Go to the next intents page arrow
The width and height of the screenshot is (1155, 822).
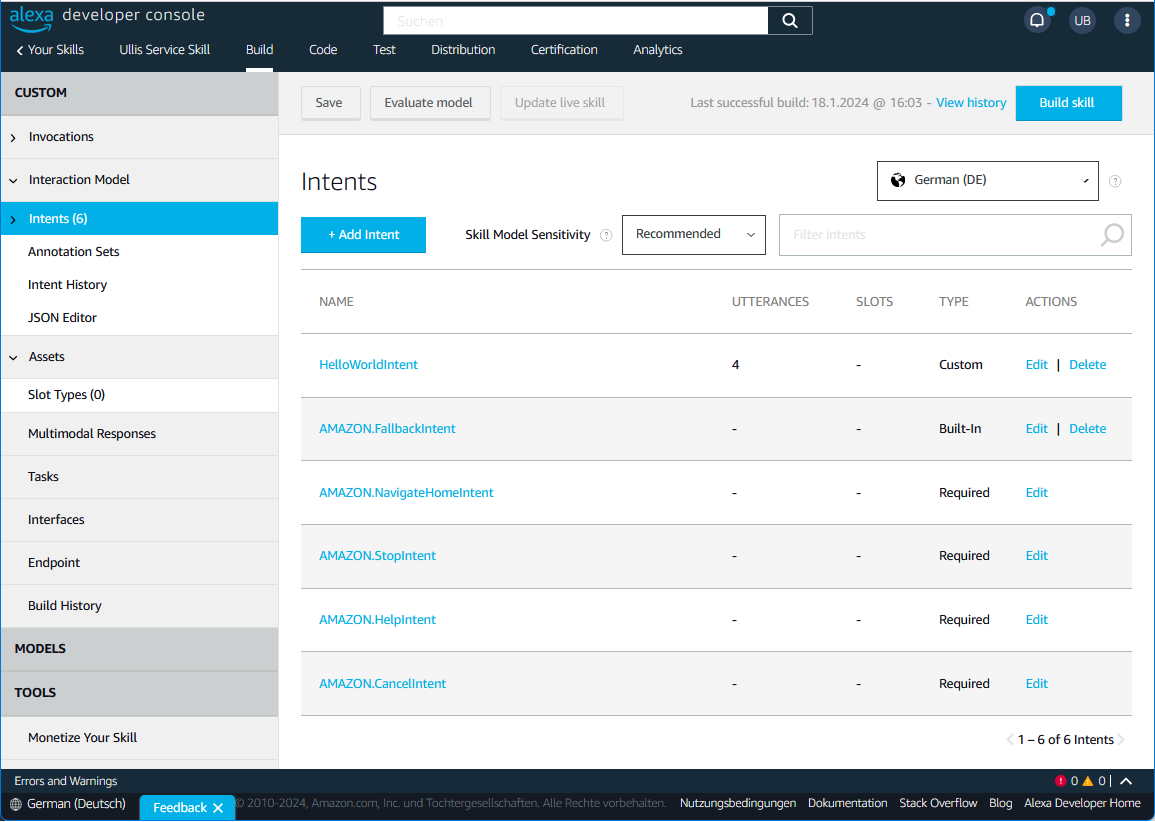(x=1120, y=740)
